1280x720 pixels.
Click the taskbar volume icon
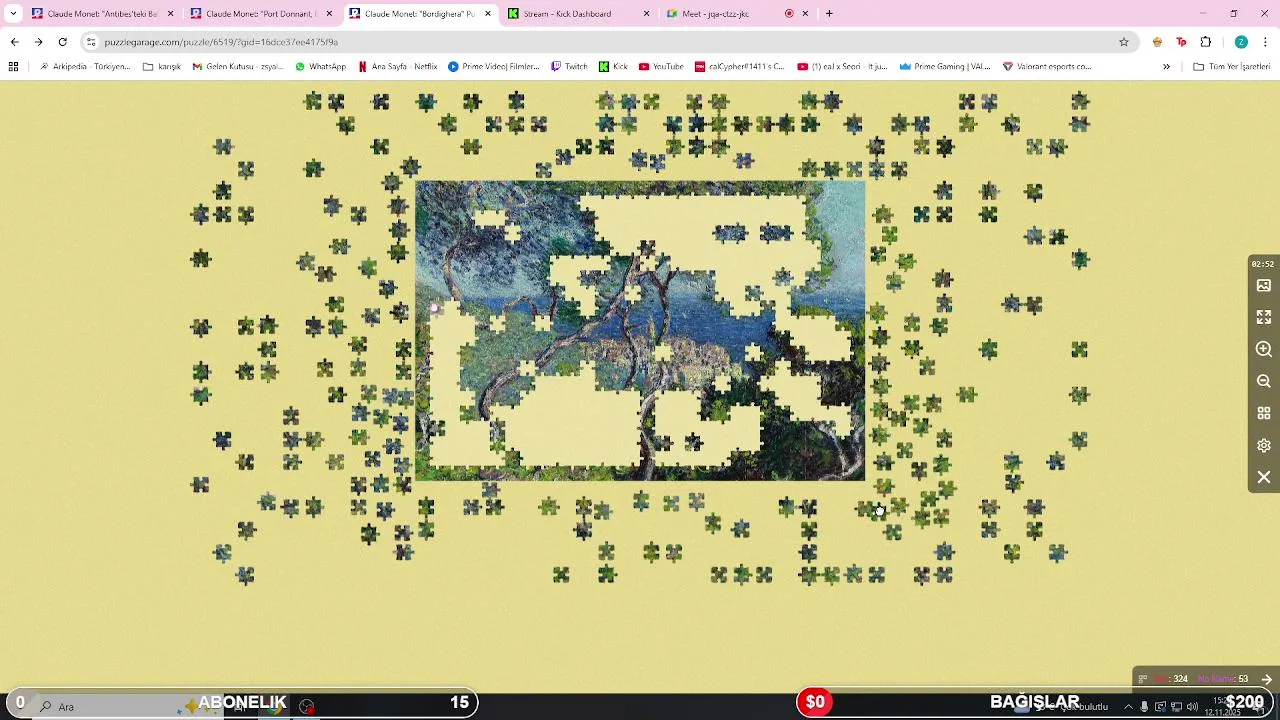click(x=1192, y=707)
